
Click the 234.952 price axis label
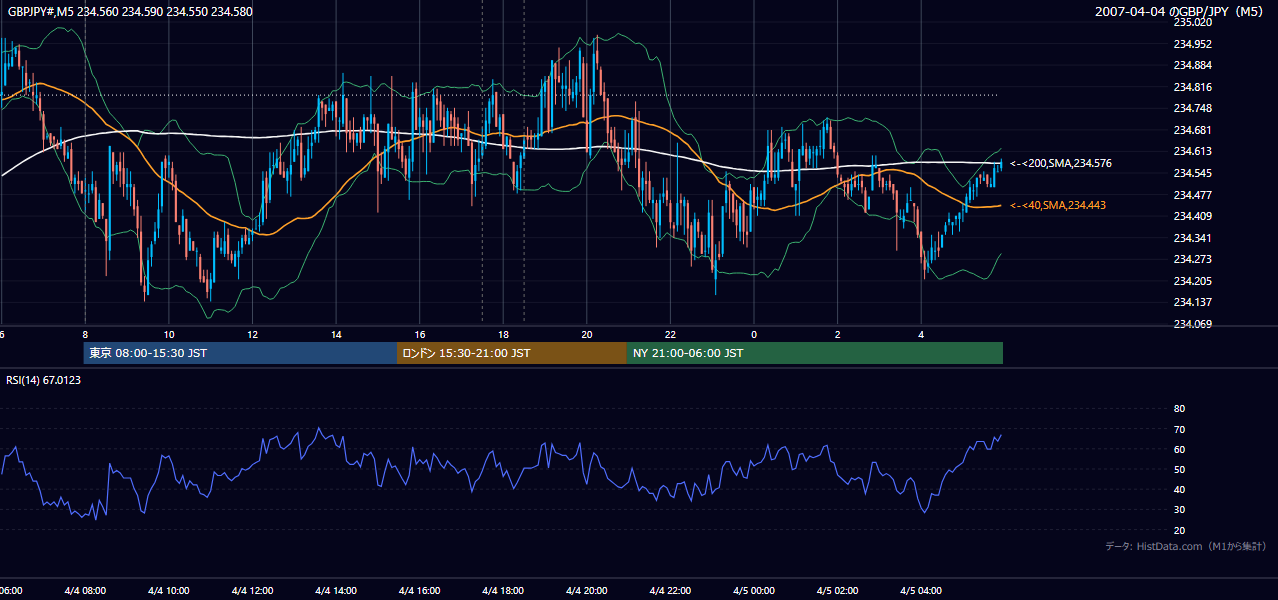tap(1193, 44)
